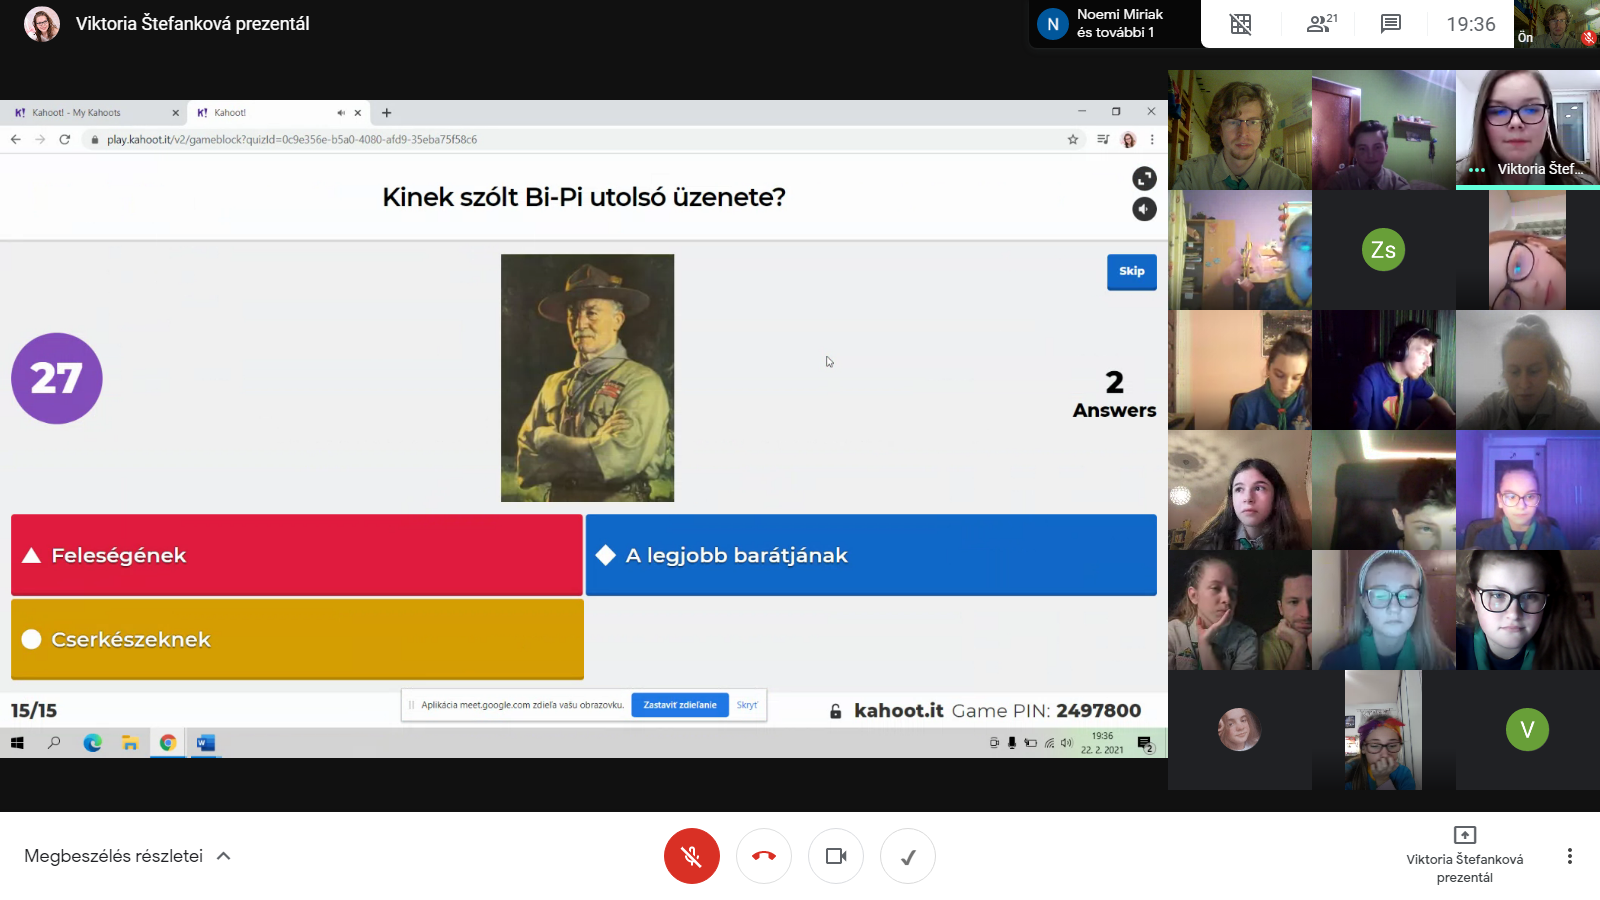Select answer Feleségének
Screen dimensions: 1600x900
click(x=297, y=555)
